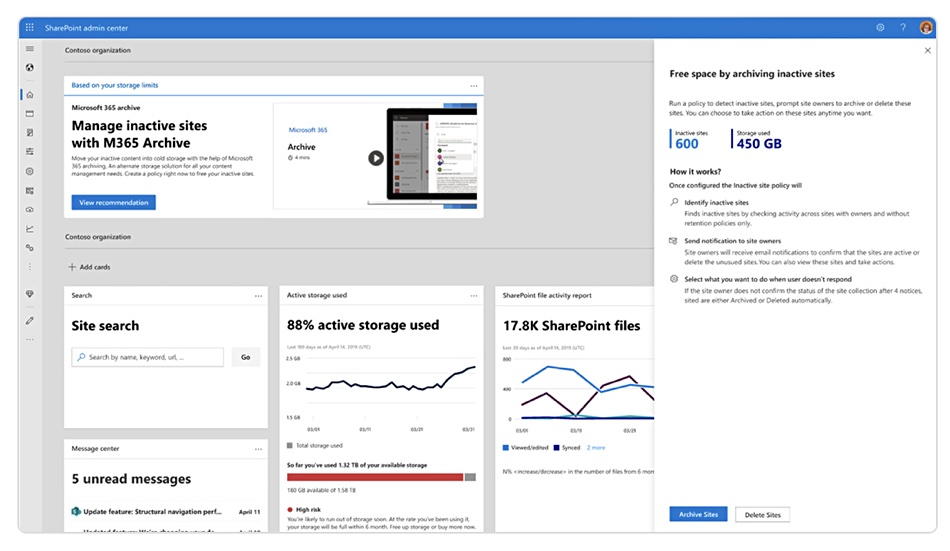Click '17.8K SharePoint files' heading
950x551 pixels.
pyautogui.click(x=571, y=326)
